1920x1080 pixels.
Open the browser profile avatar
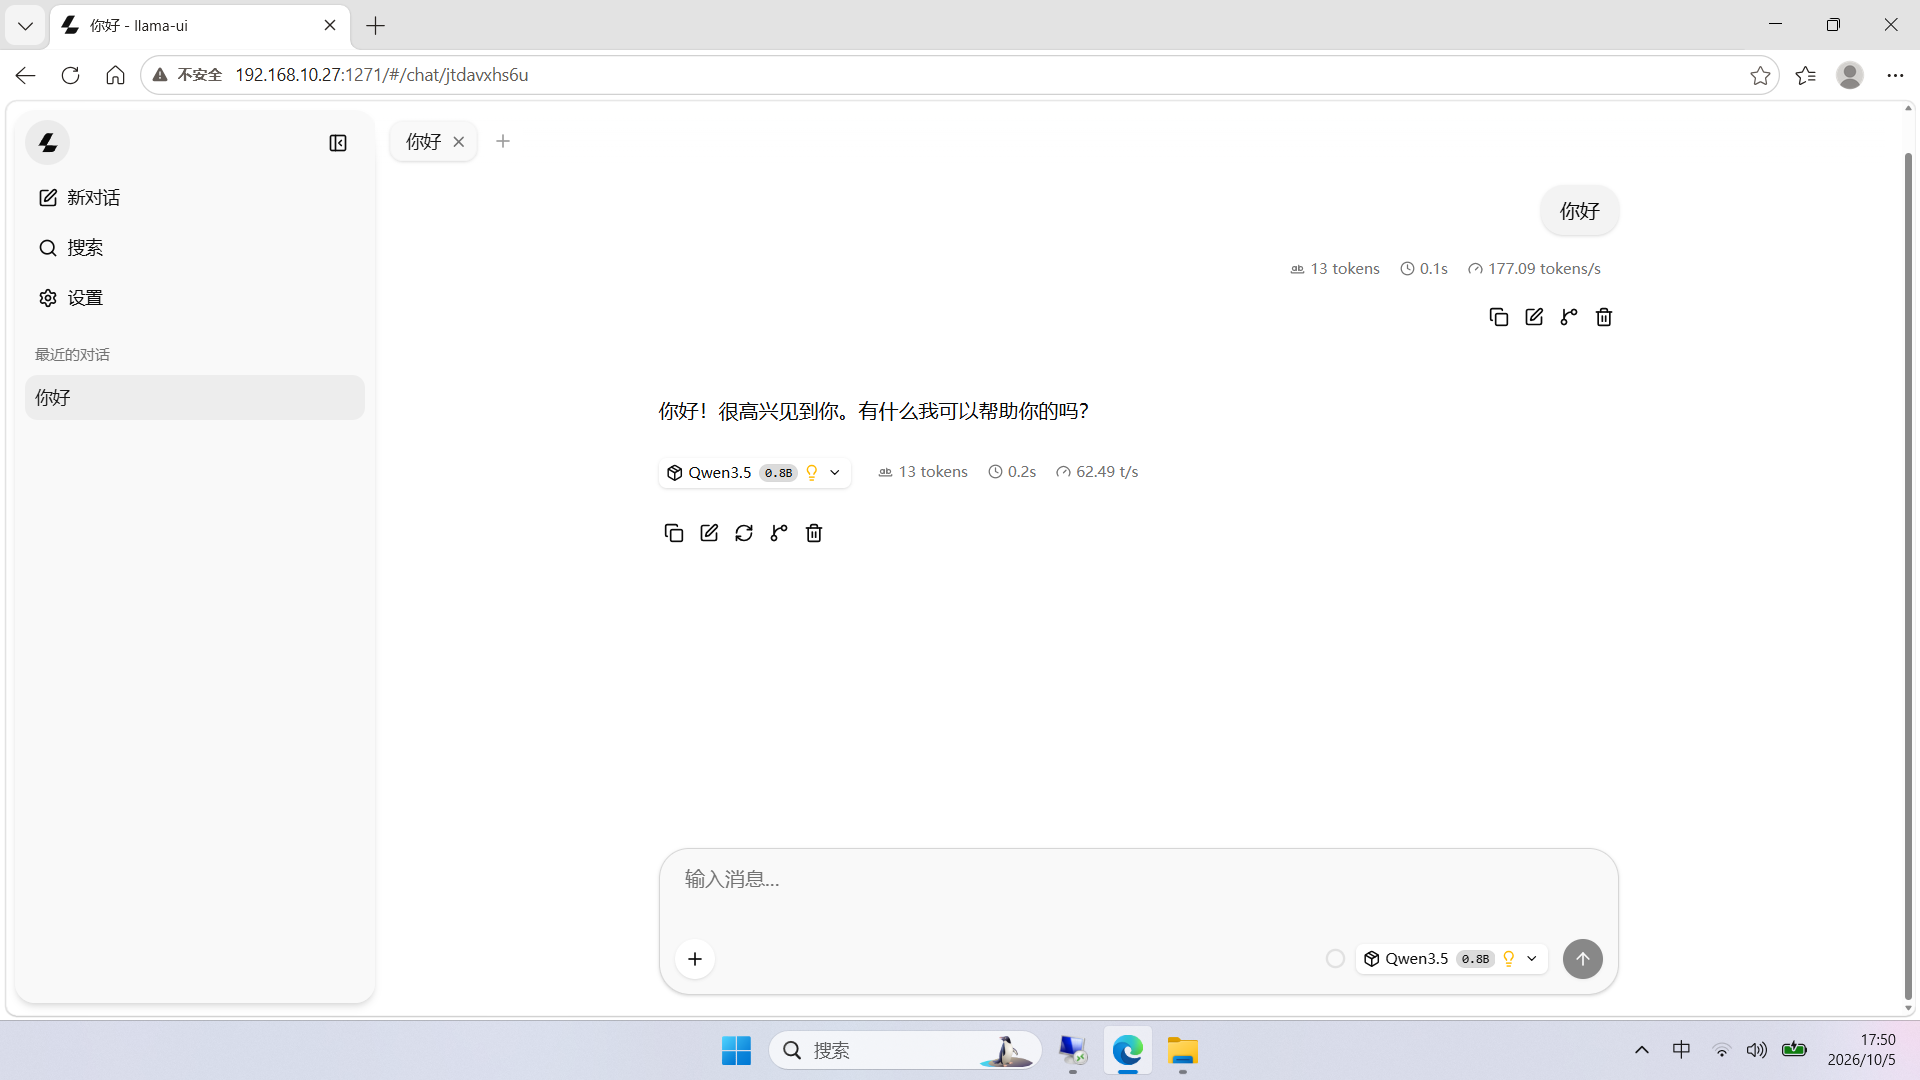1850,75
